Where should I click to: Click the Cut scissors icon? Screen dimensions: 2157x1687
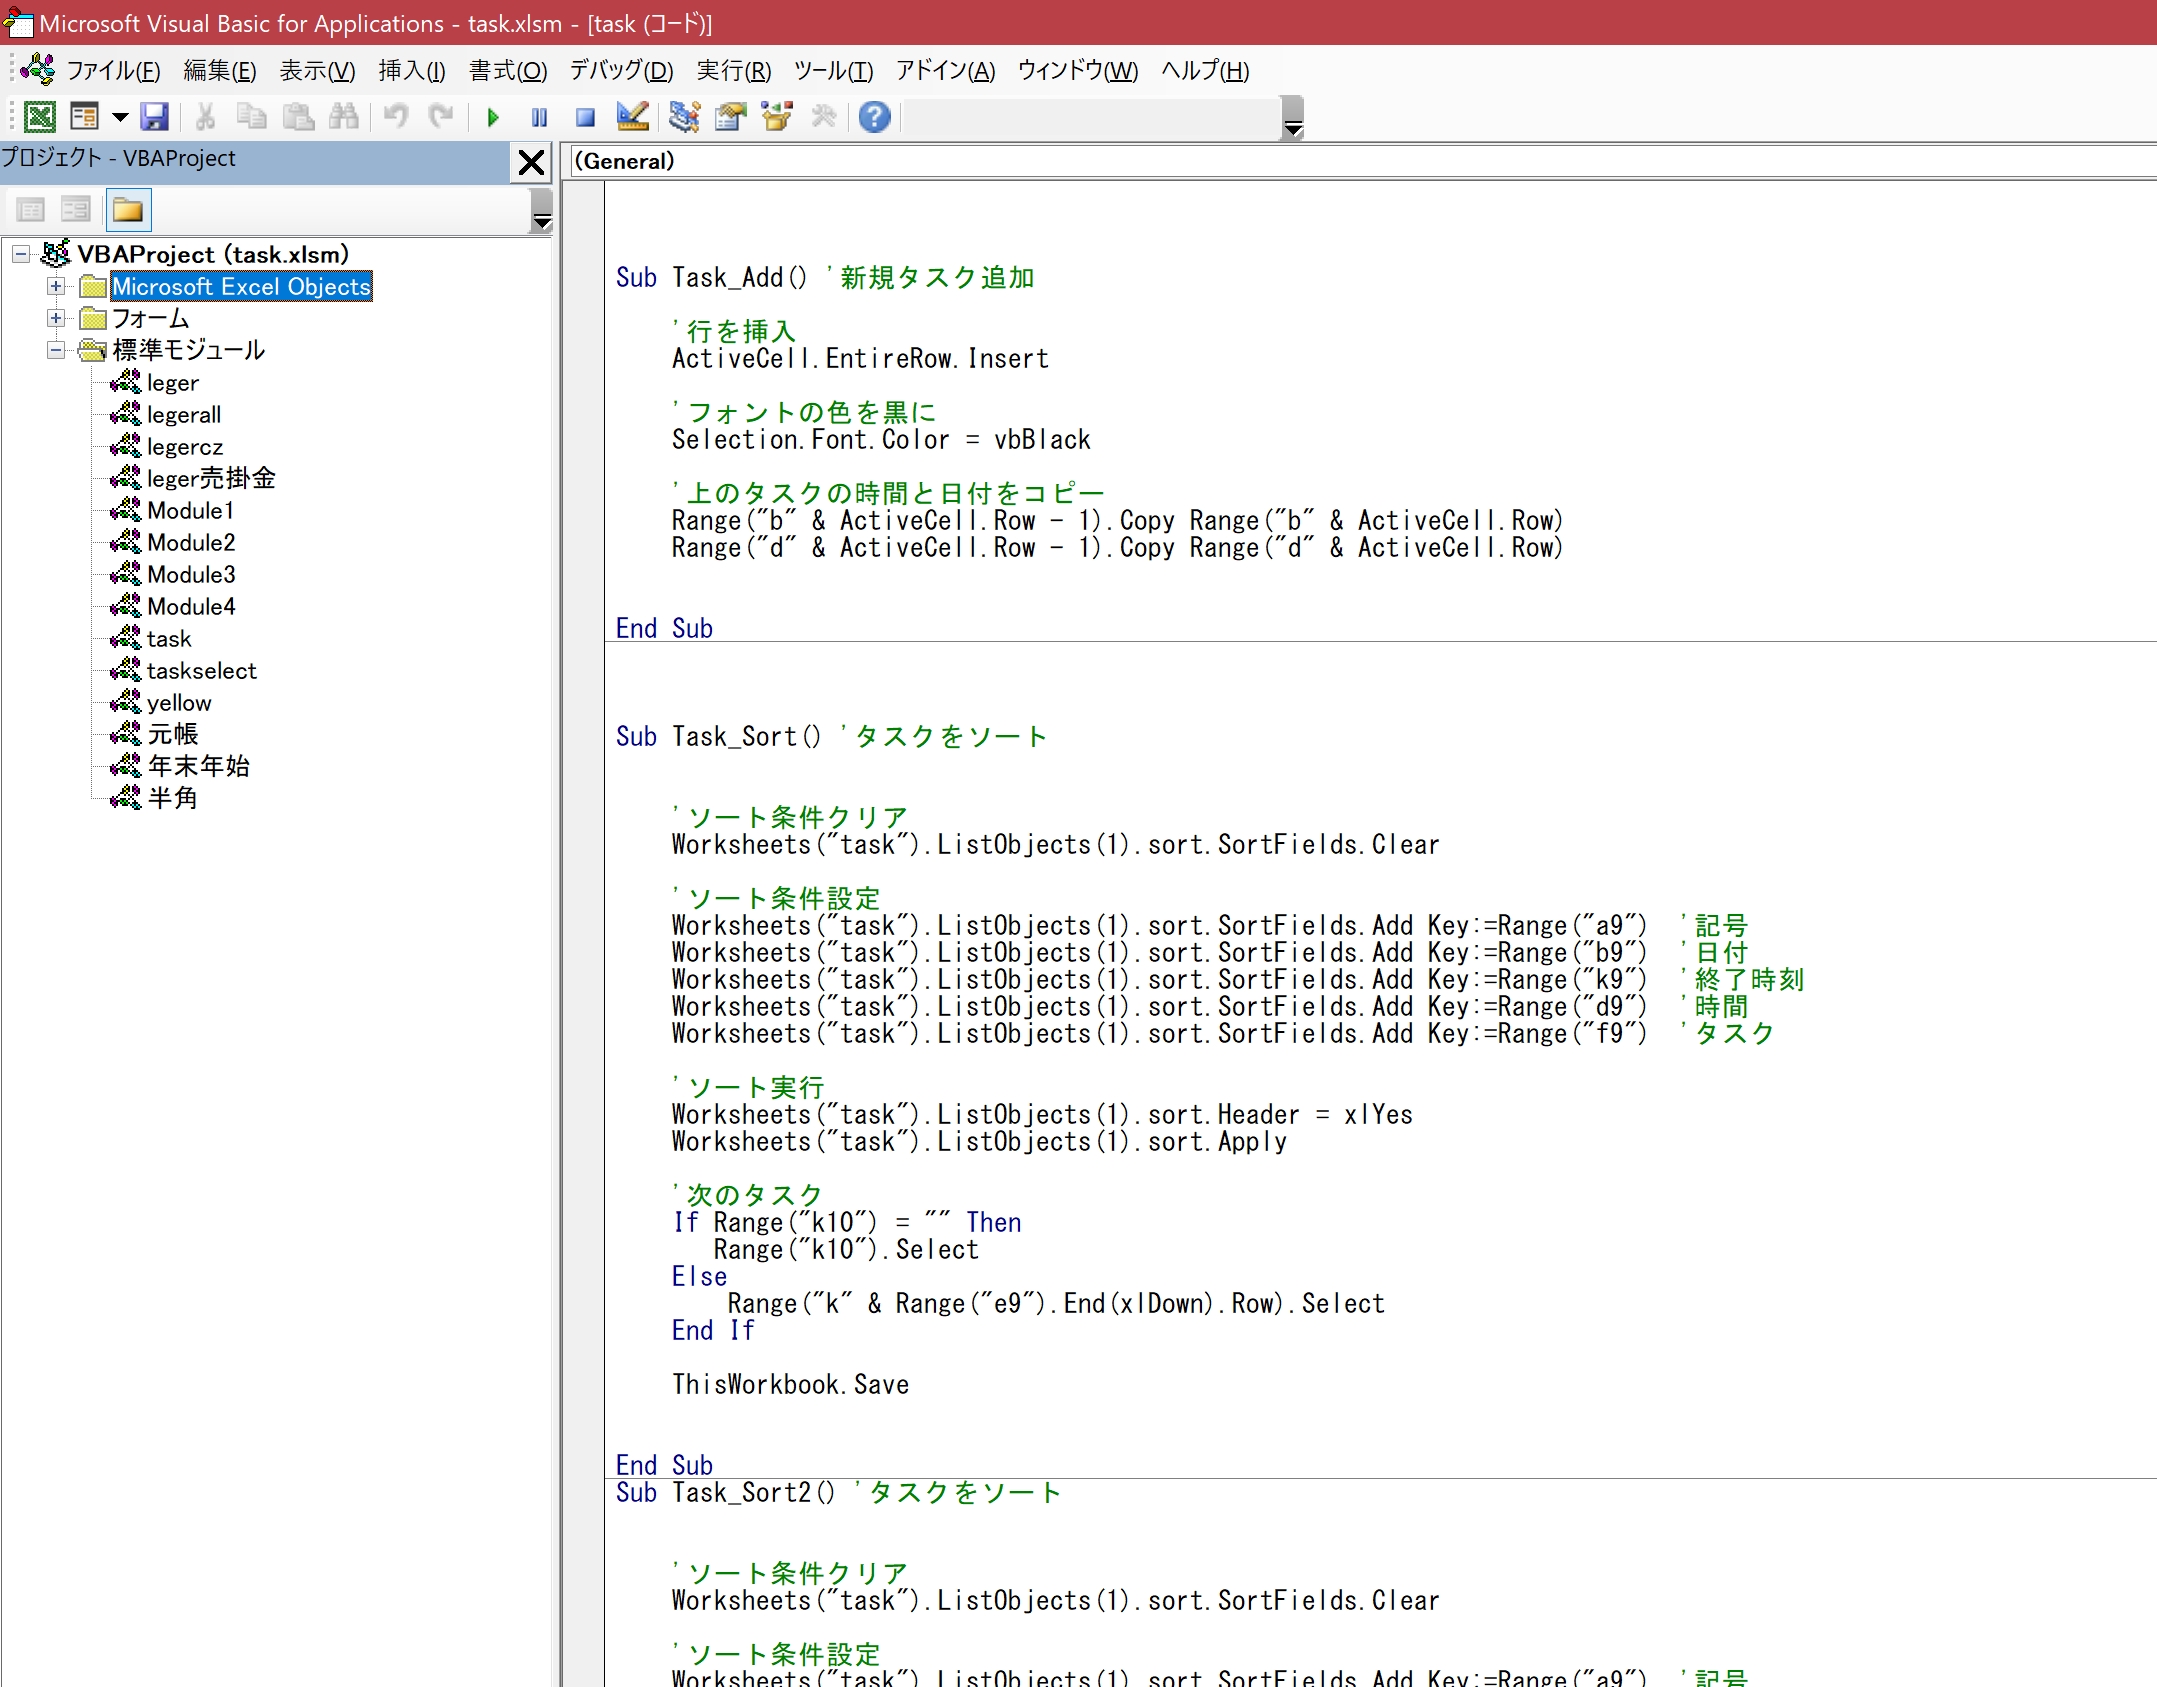tap(205, 117)
